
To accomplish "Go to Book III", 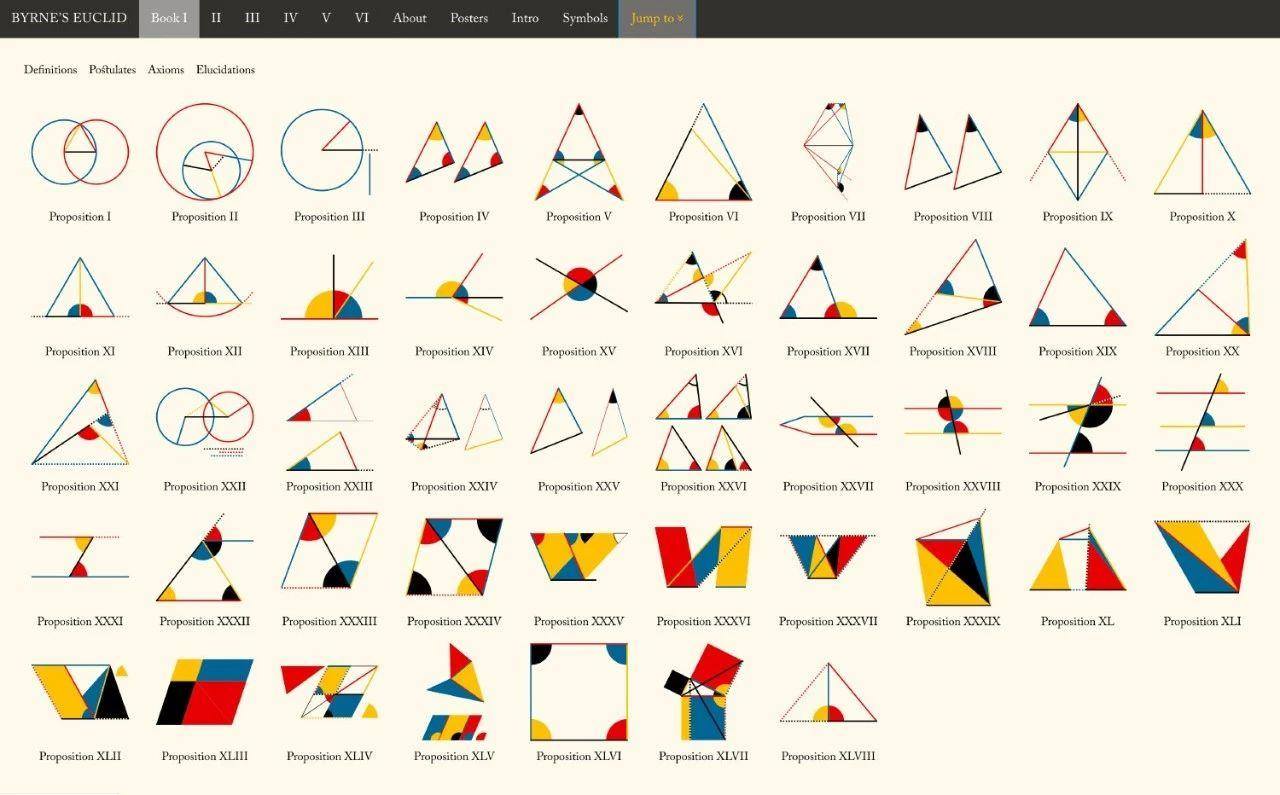I will [x=252, y=18].
